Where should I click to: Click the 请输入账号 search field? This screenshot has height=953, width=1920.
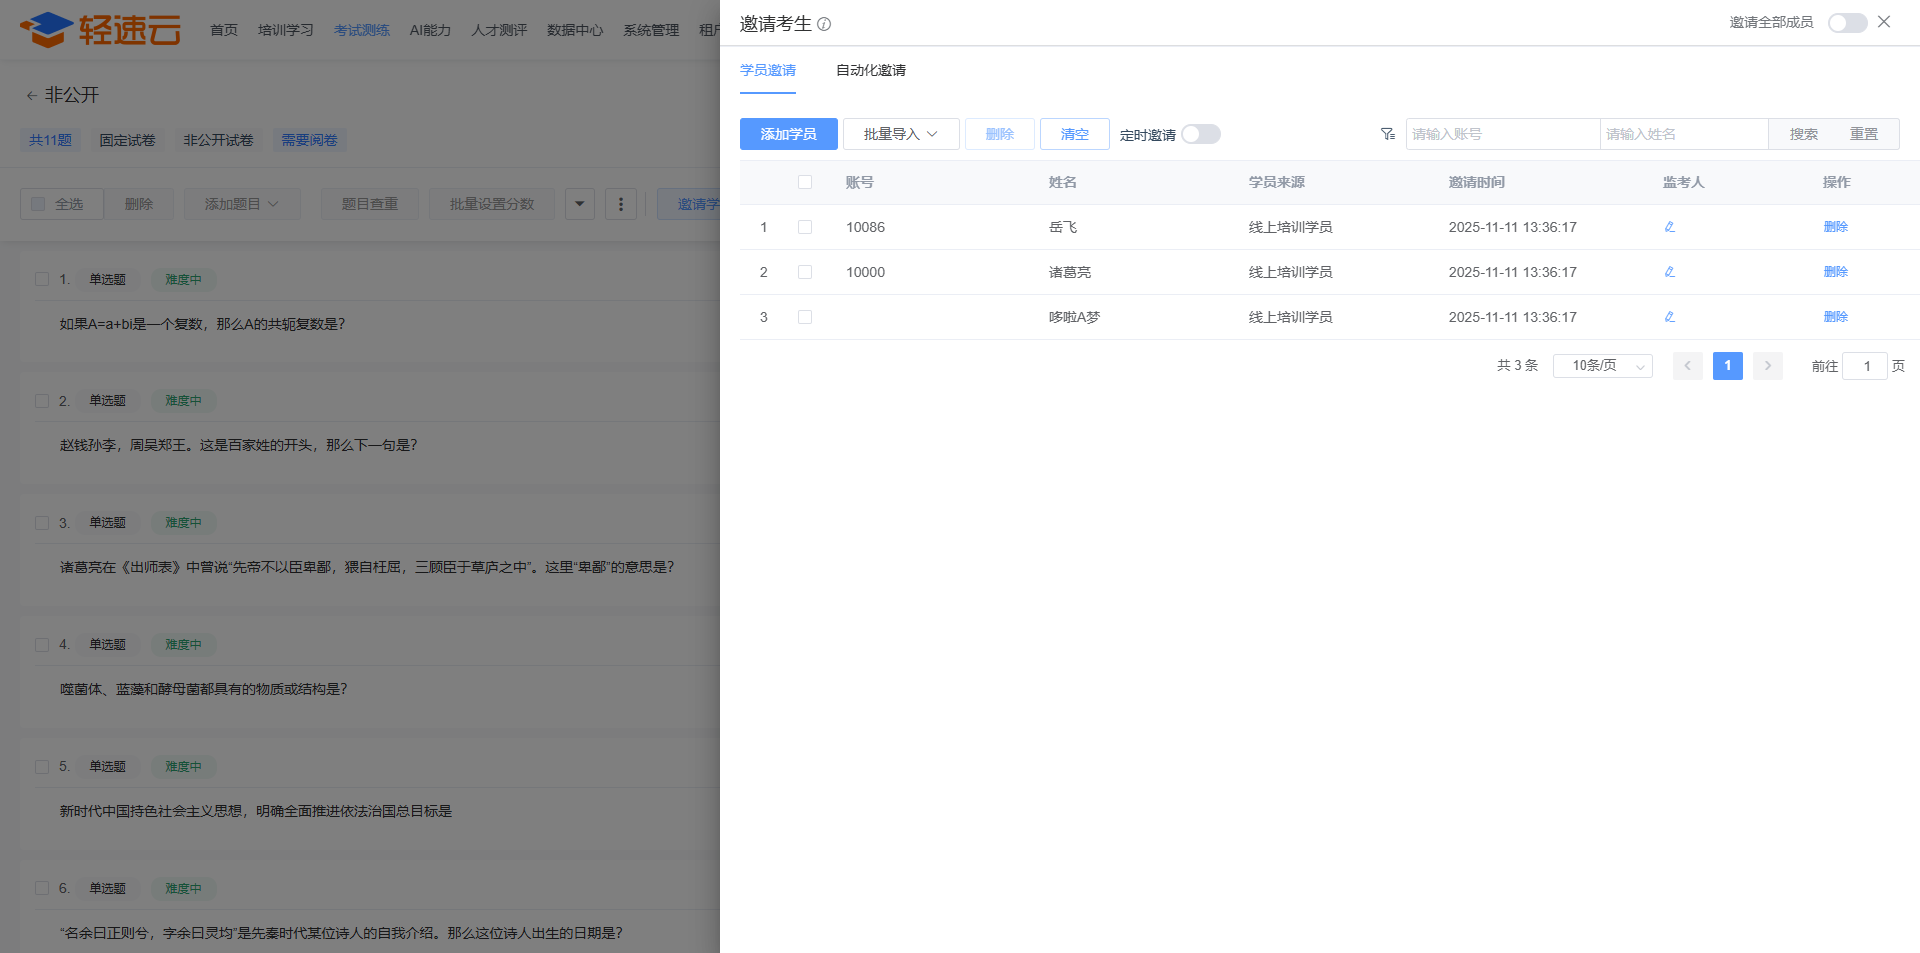(x=1502, y=134)
